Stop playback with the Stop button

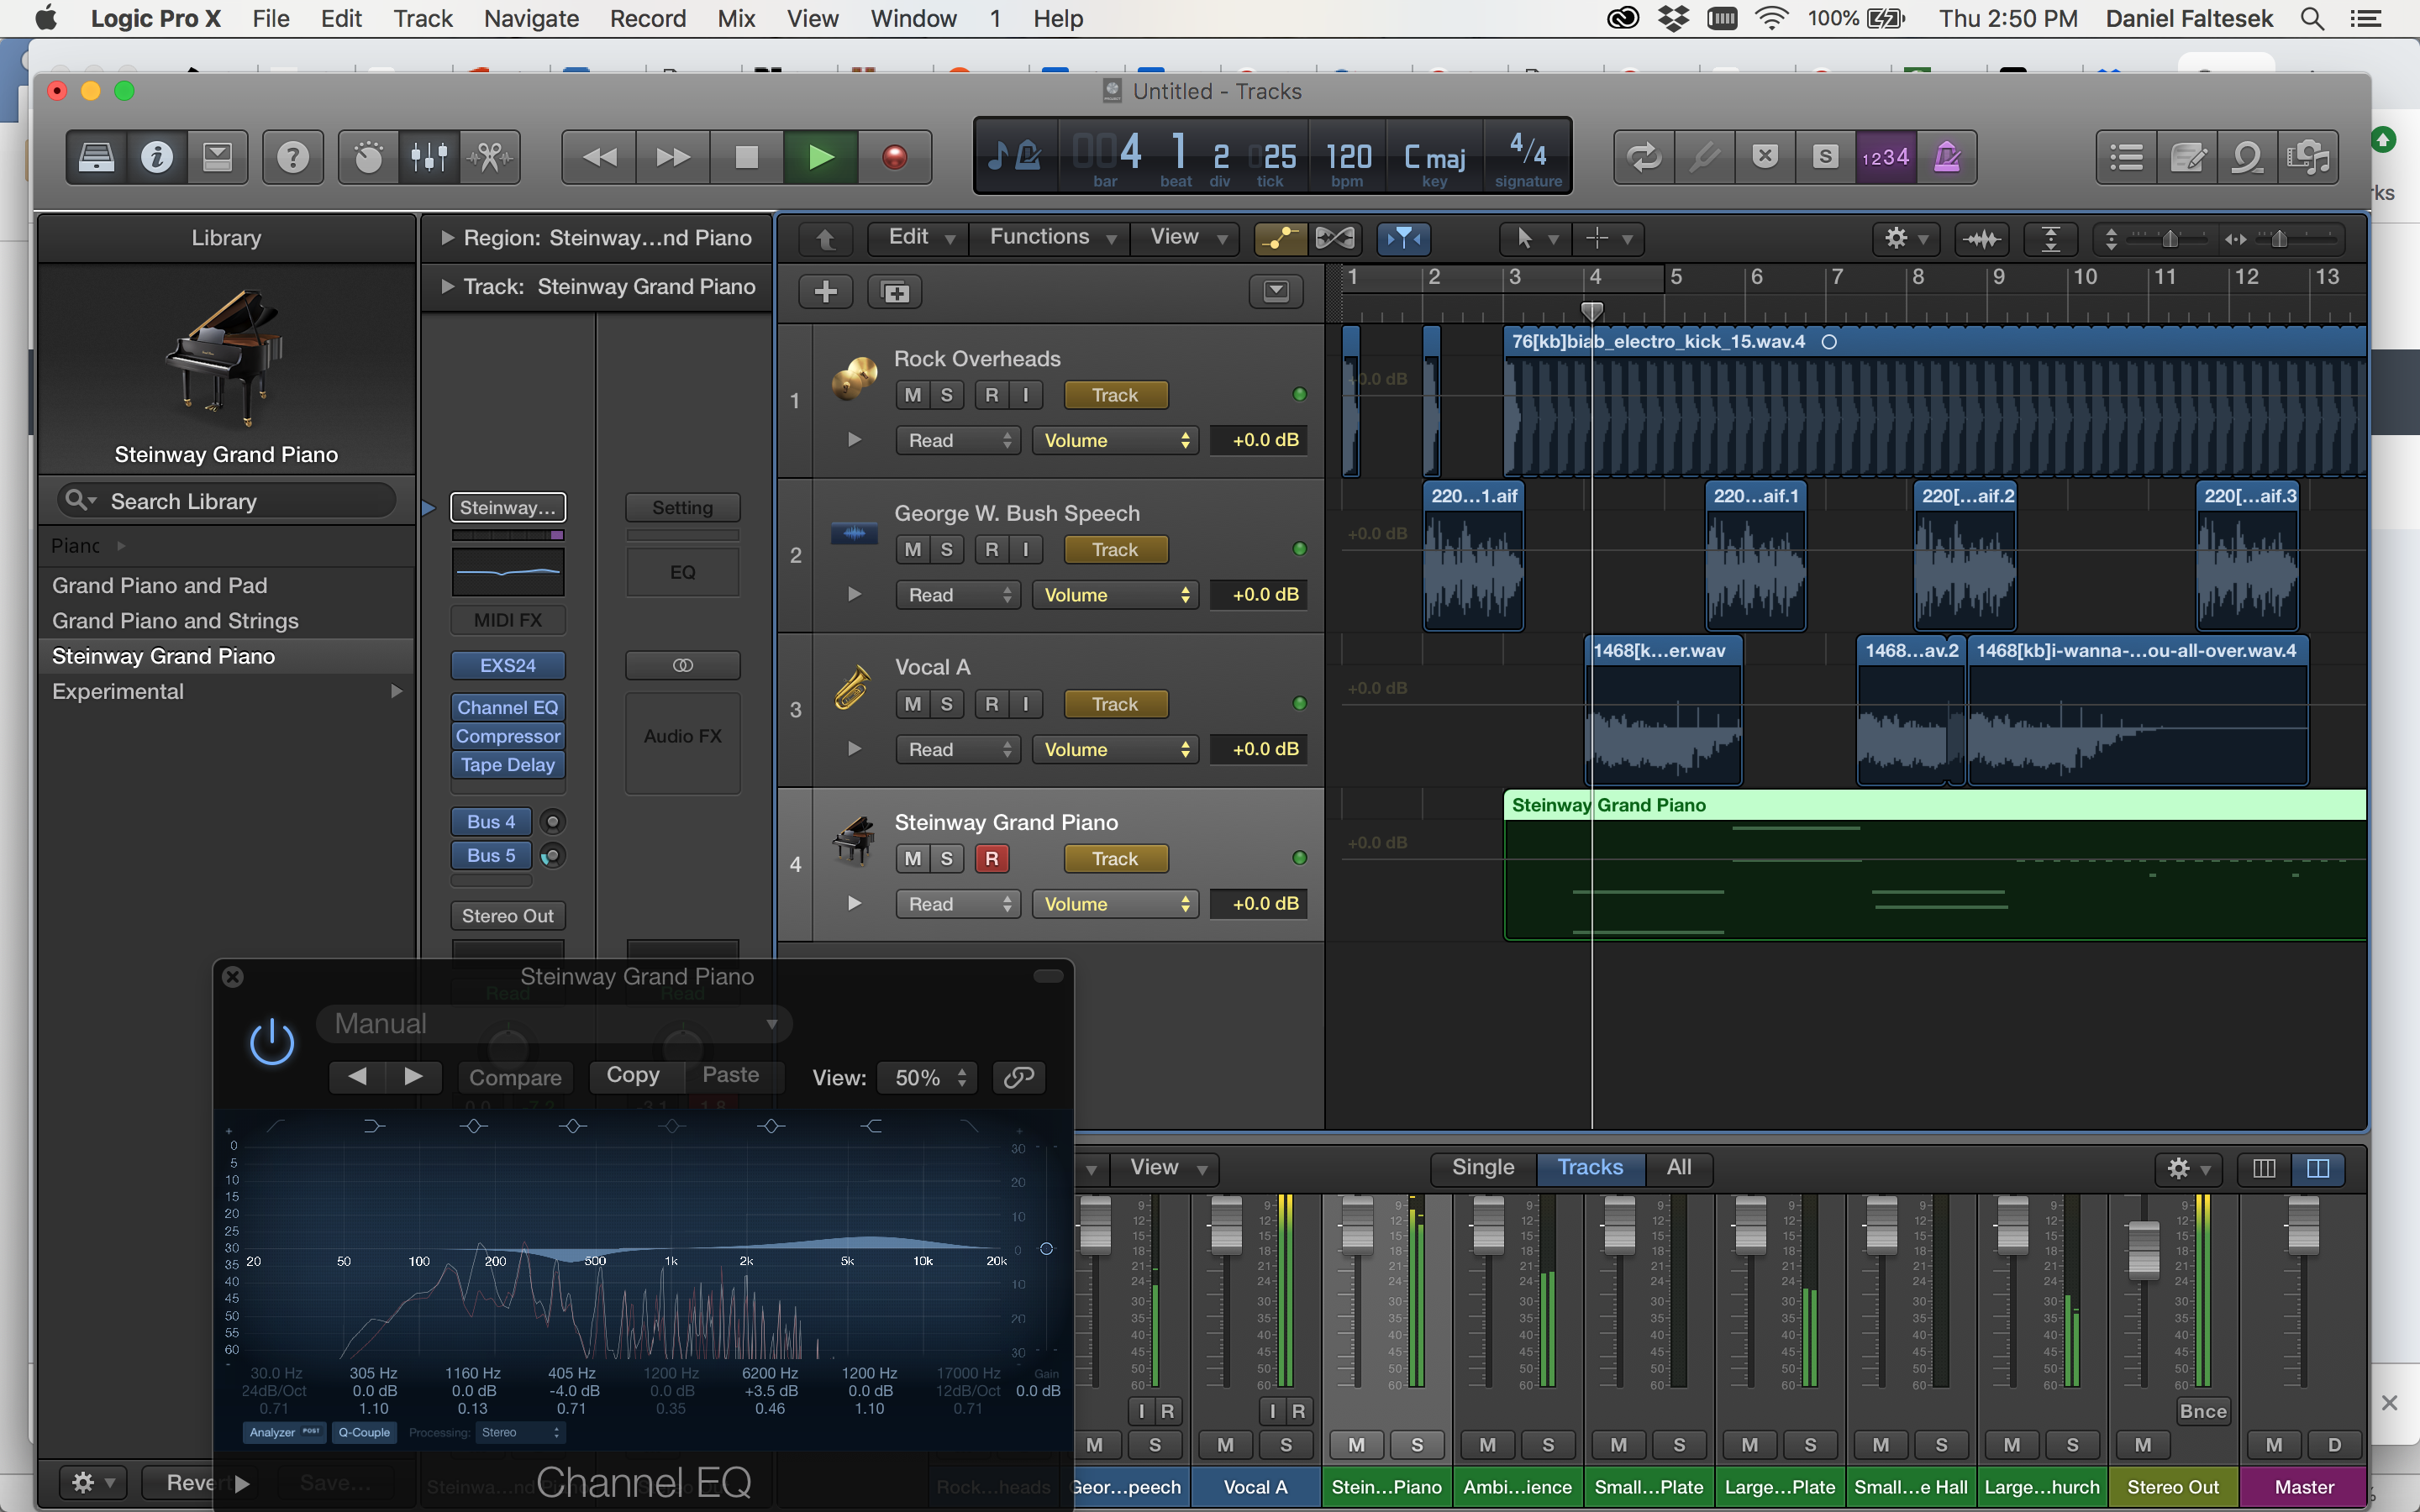(746, 157)
